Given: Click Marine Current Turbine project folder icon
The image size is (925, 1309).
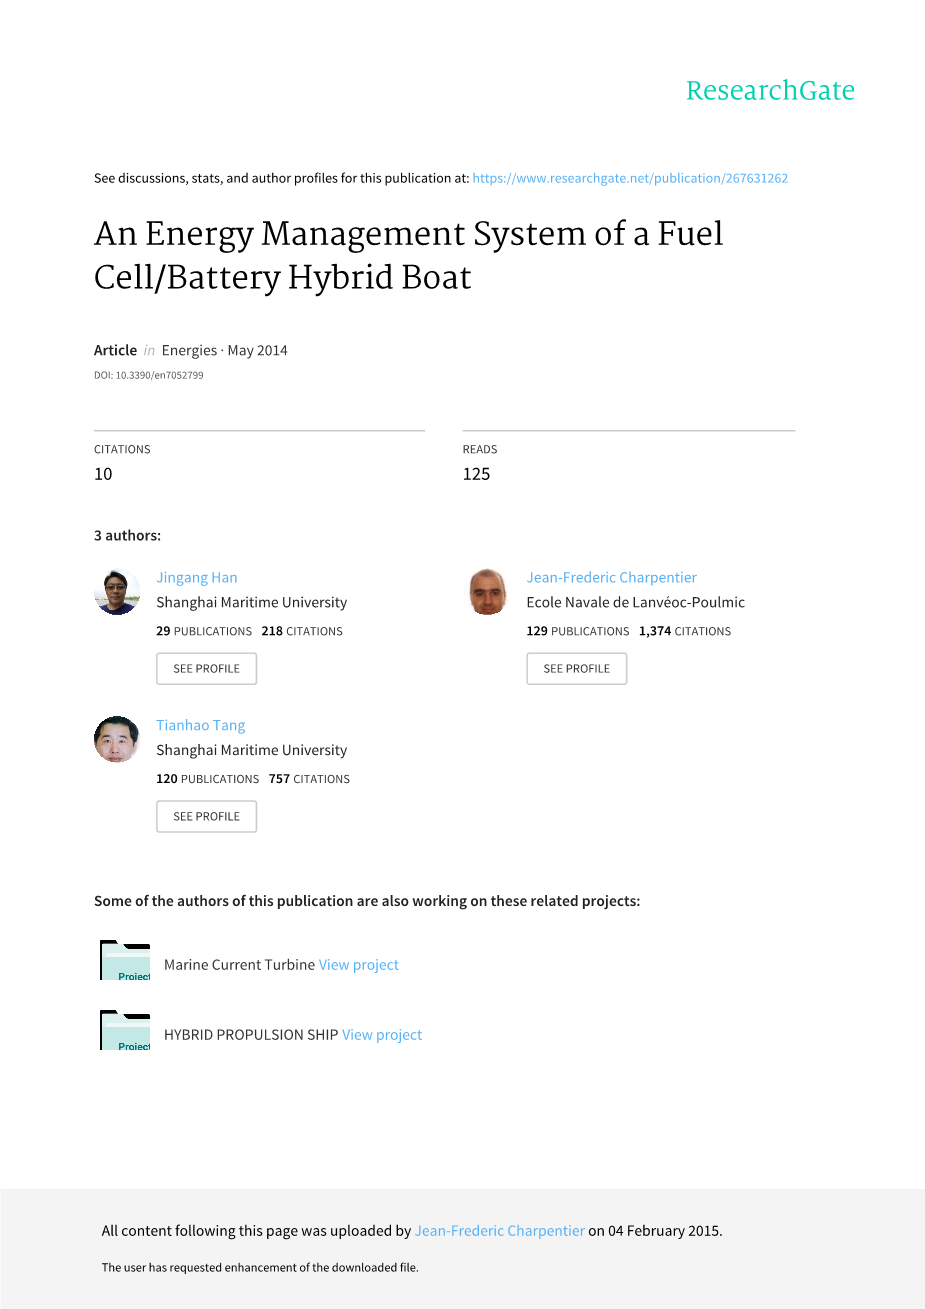Looking at the screenshot, I should click(125, 961).
